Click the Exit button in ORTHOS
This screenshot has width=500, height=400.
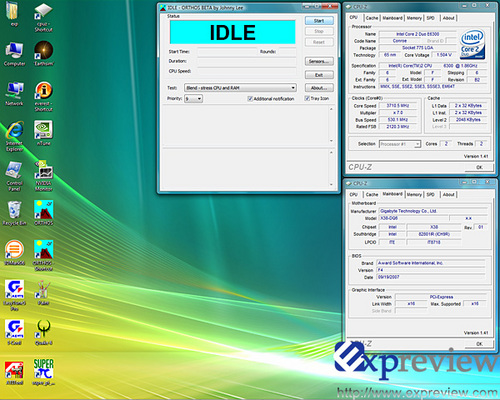click(319, 75)
